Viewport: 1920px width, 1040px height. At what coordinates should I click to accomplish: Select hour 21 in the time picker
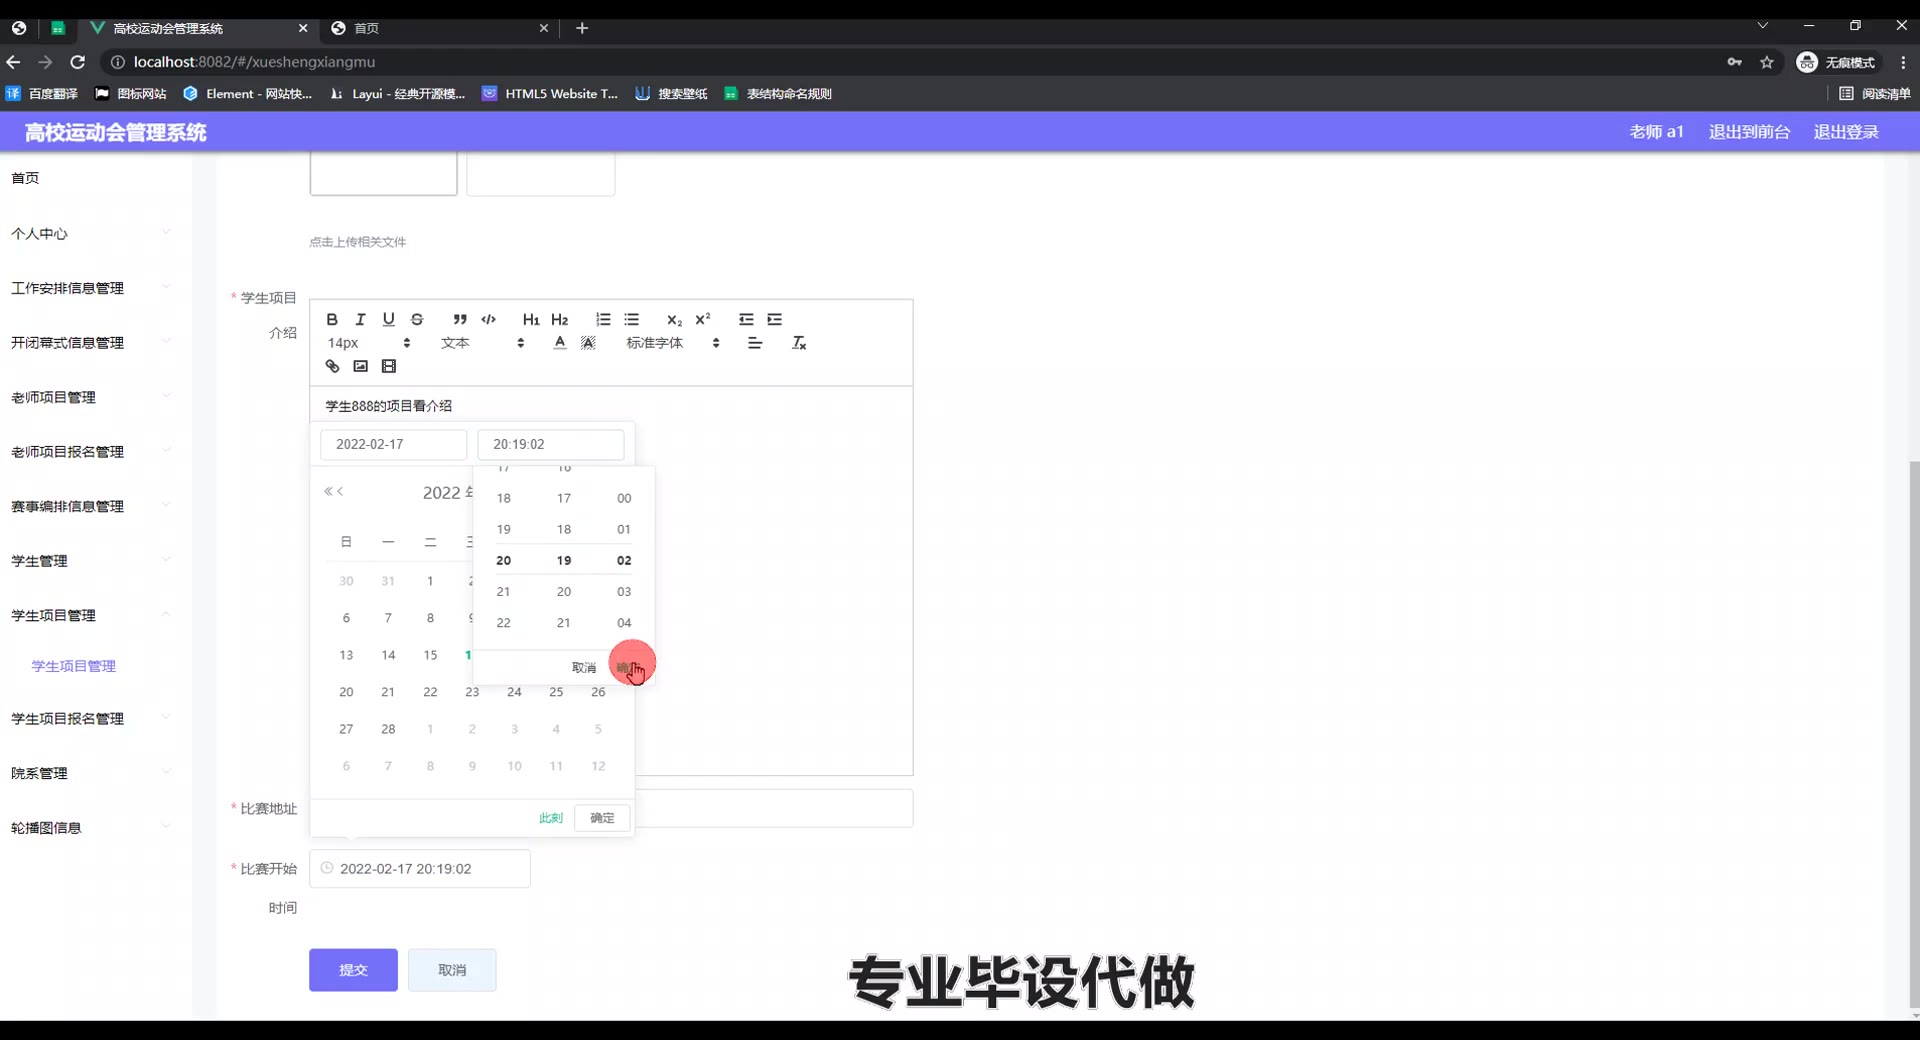pos(504,592)
